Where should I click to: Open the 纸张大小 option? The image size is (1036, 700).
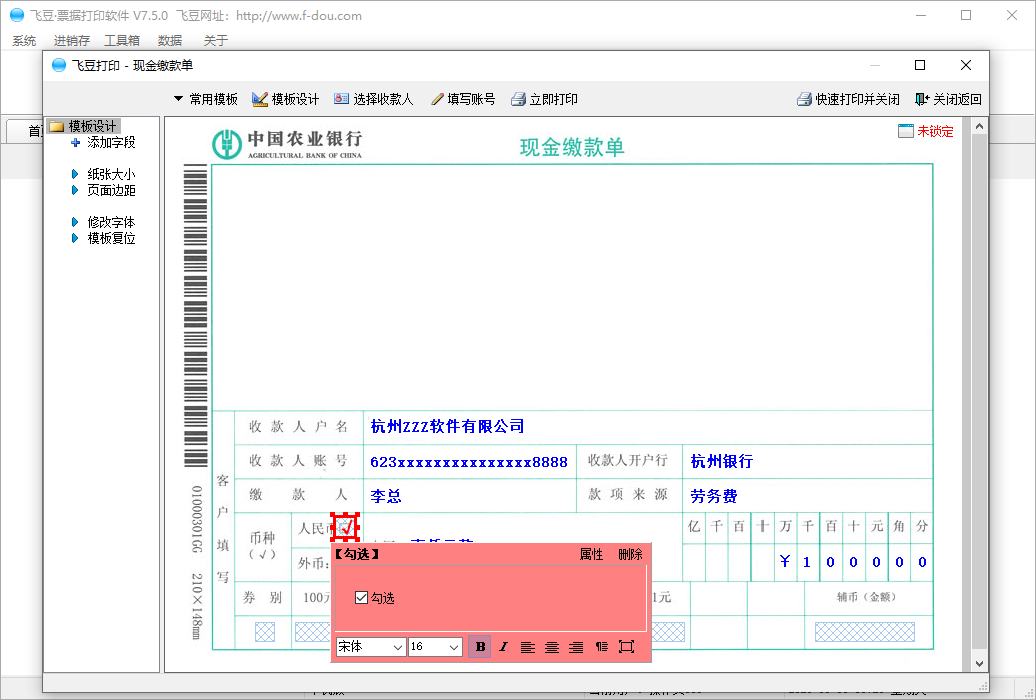coord(104,174)
